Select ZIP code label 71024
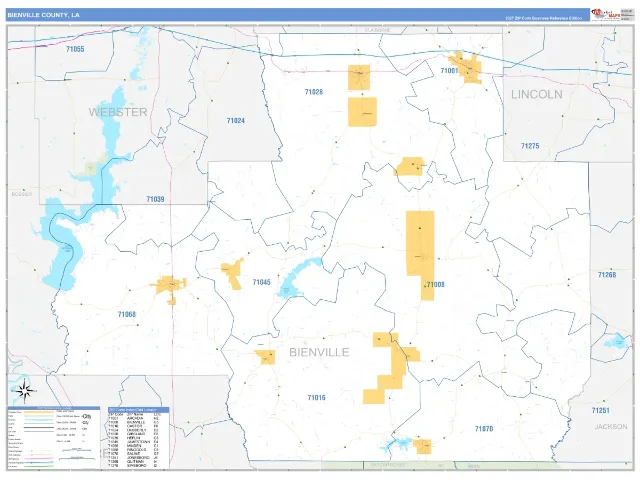Screen dimensions: 640x480 236,120
